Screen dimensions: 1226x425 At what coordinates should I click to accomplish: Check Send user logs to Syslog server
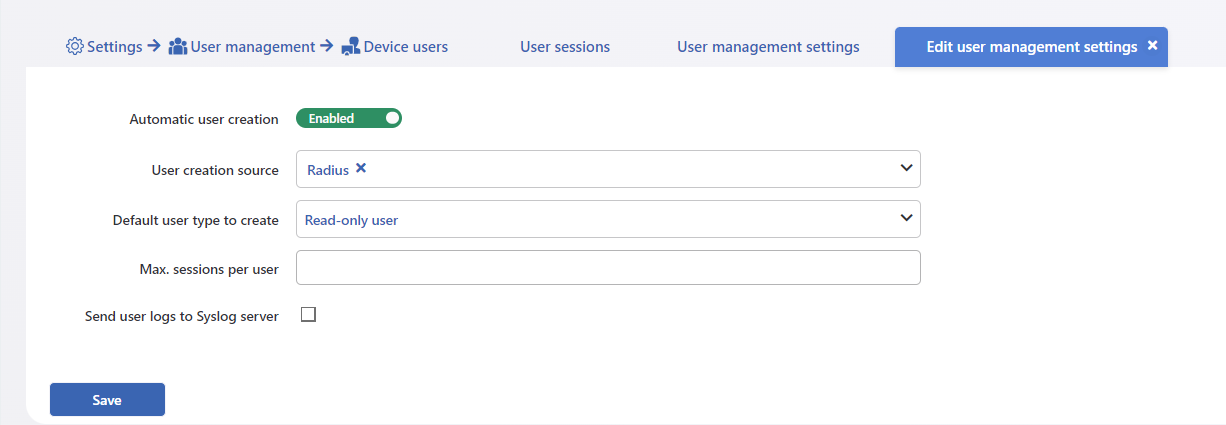[x=308, y=314]
